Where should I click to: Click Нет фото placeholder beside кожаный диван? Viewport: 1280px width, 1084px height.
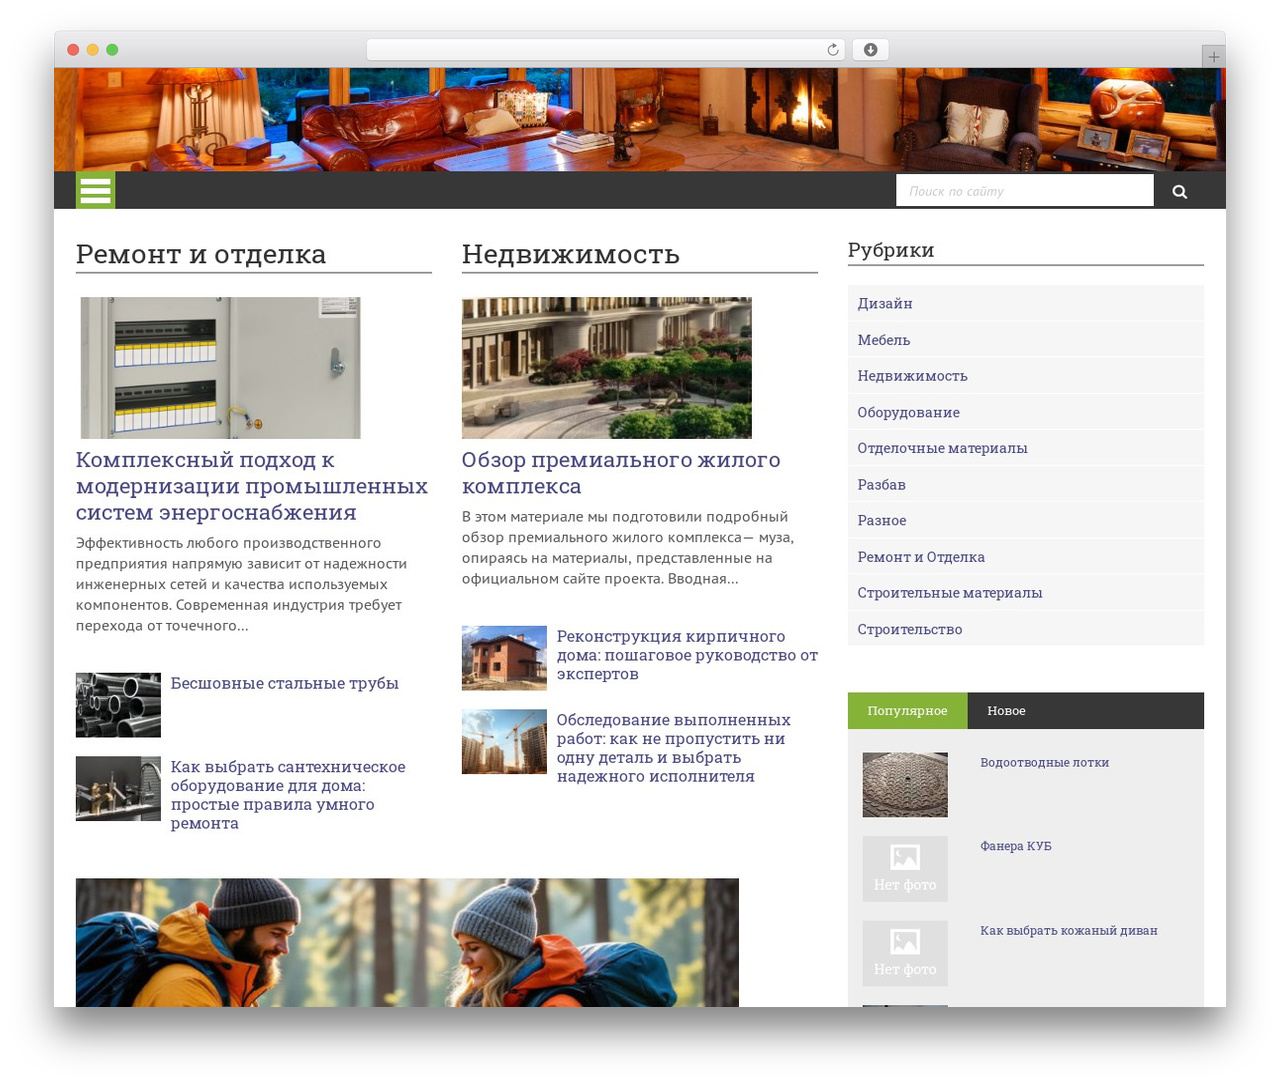(905, 954)
